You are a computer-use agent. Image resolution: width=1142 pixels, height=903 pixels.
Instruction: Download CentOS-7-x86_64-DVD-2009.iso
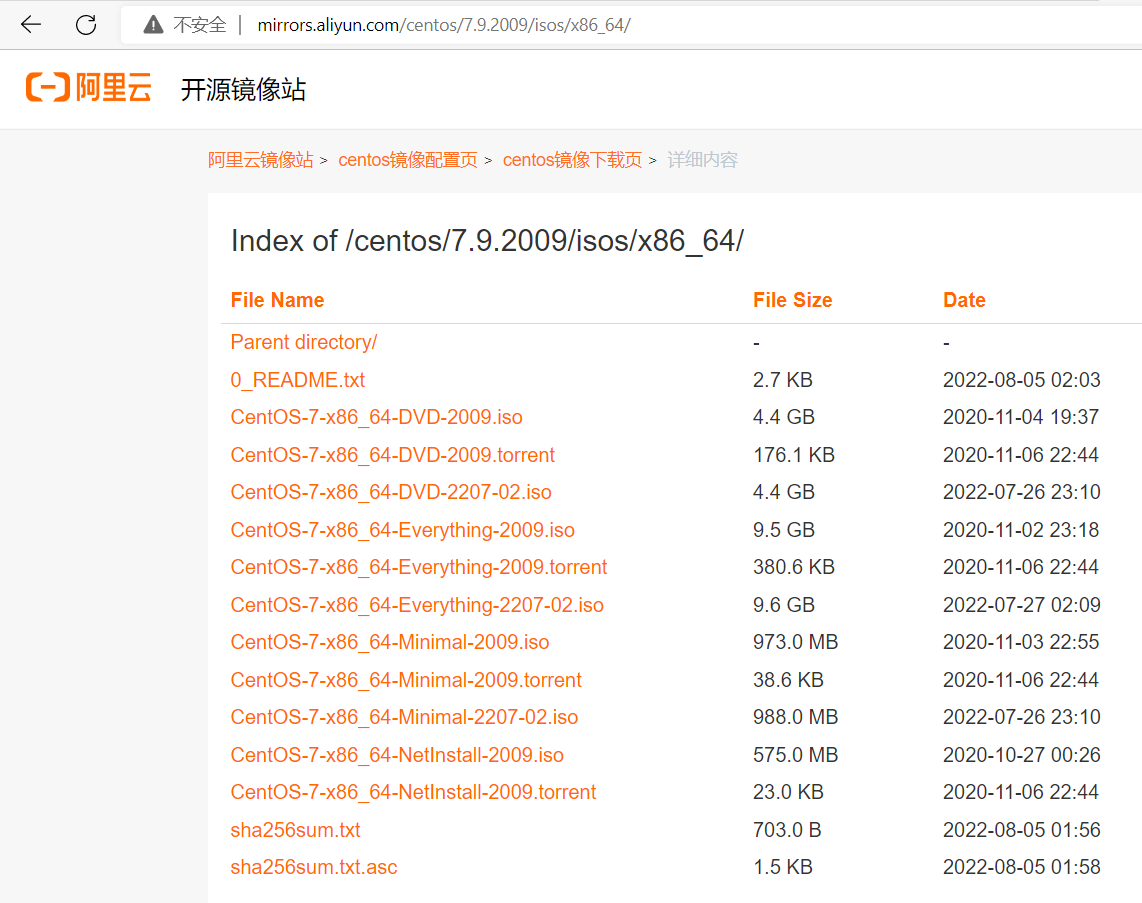pos(377,417)
